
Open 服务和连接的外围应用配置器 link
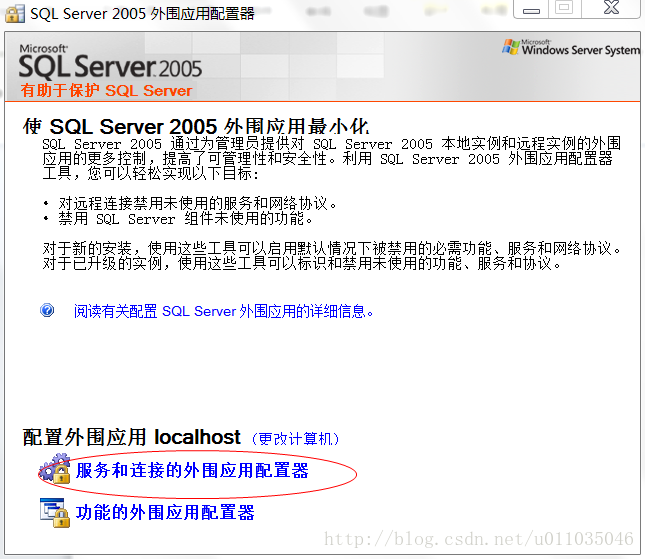[192, 471]
